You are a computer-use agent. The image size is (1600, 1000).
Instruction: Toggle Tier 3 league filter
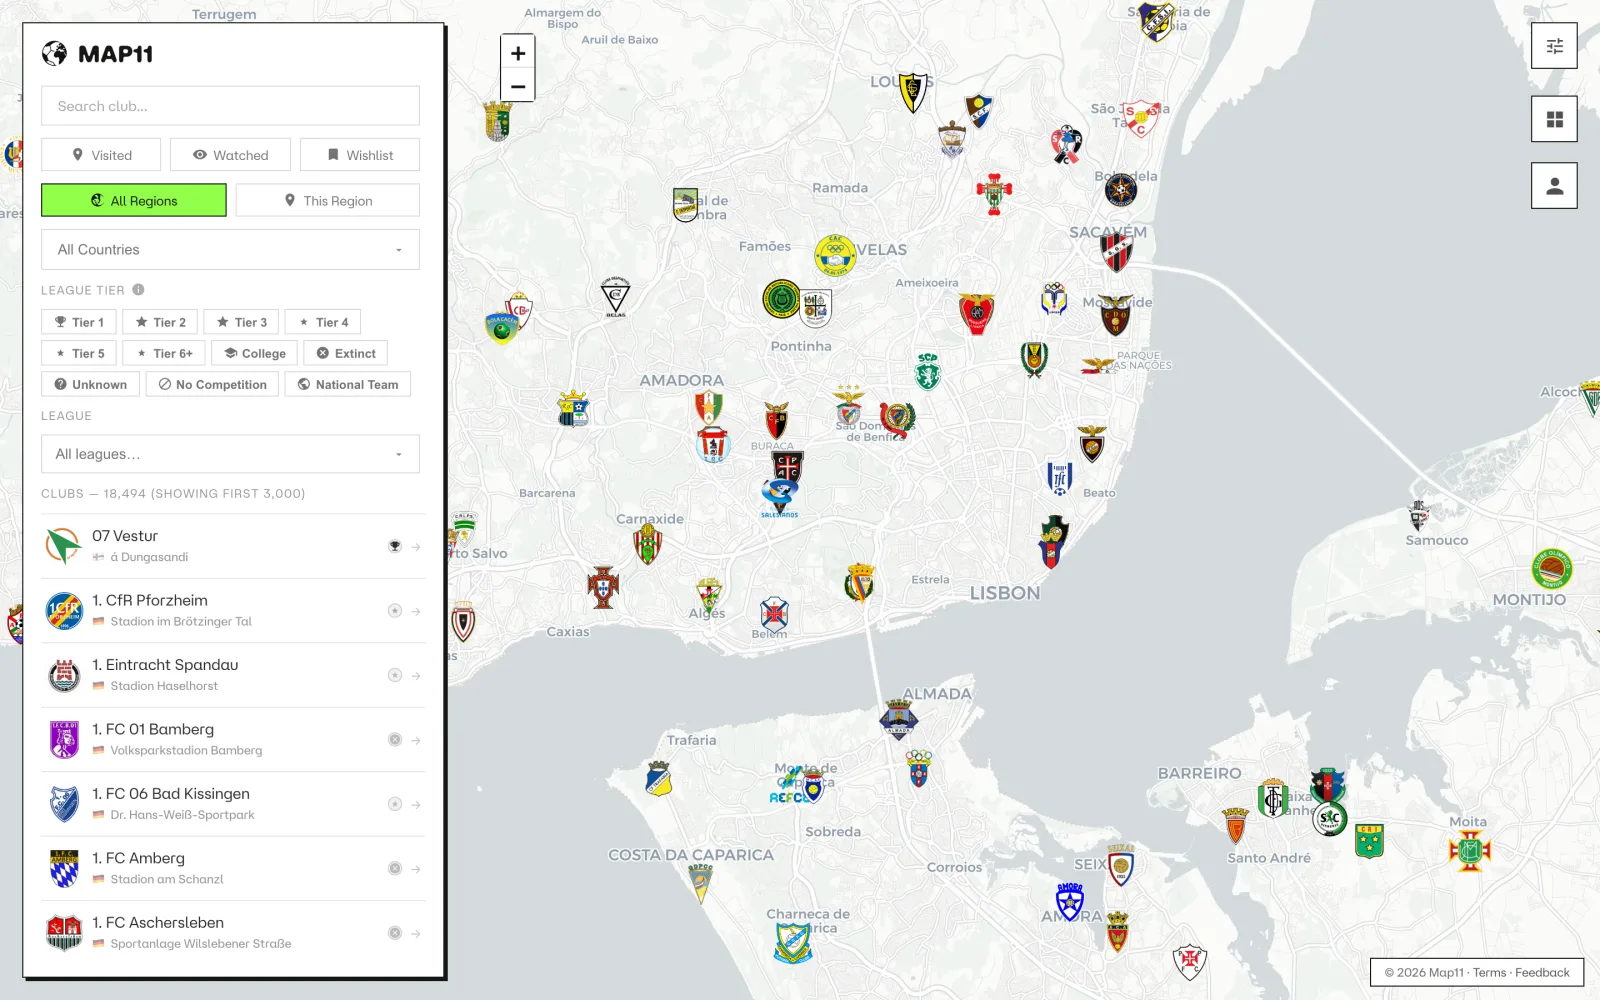tap(241, 322)
